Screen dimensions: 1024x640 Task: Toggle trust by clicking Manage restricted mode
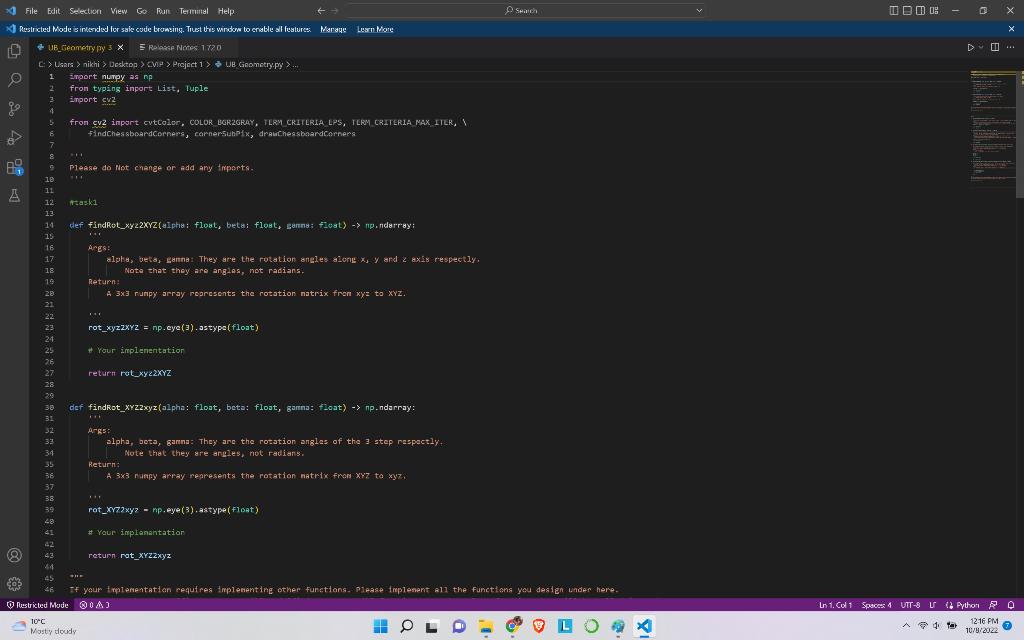(x=333, y=29)
